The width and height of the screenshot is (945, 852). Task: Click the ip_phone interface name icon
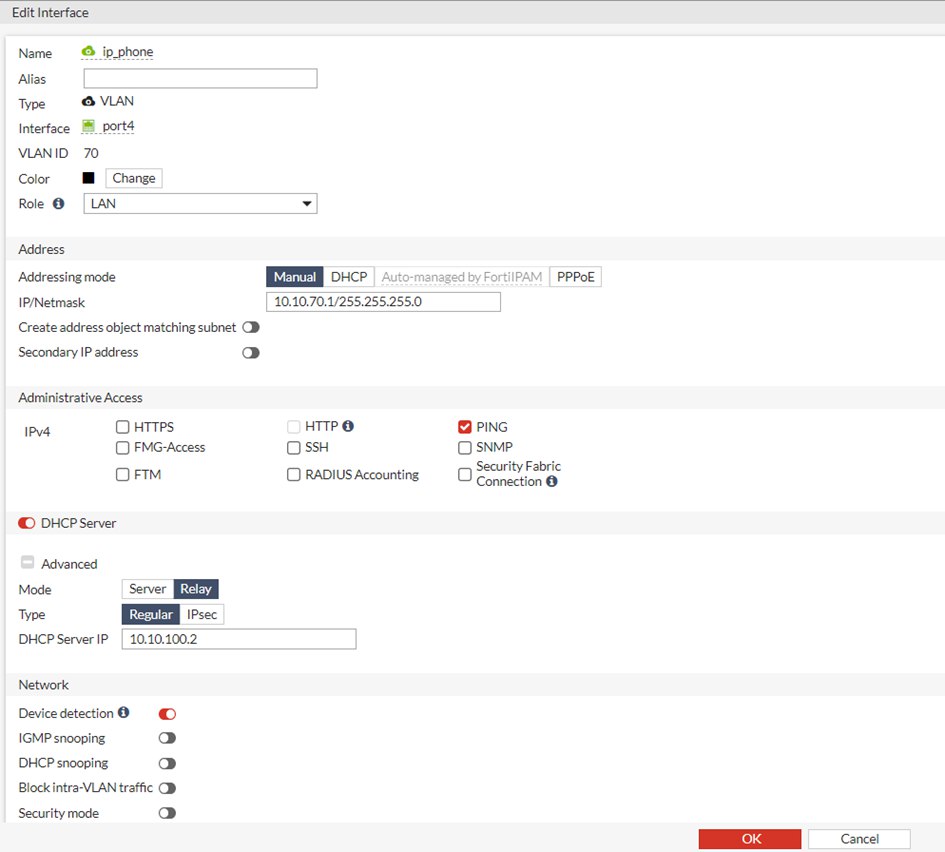[89, 52]
